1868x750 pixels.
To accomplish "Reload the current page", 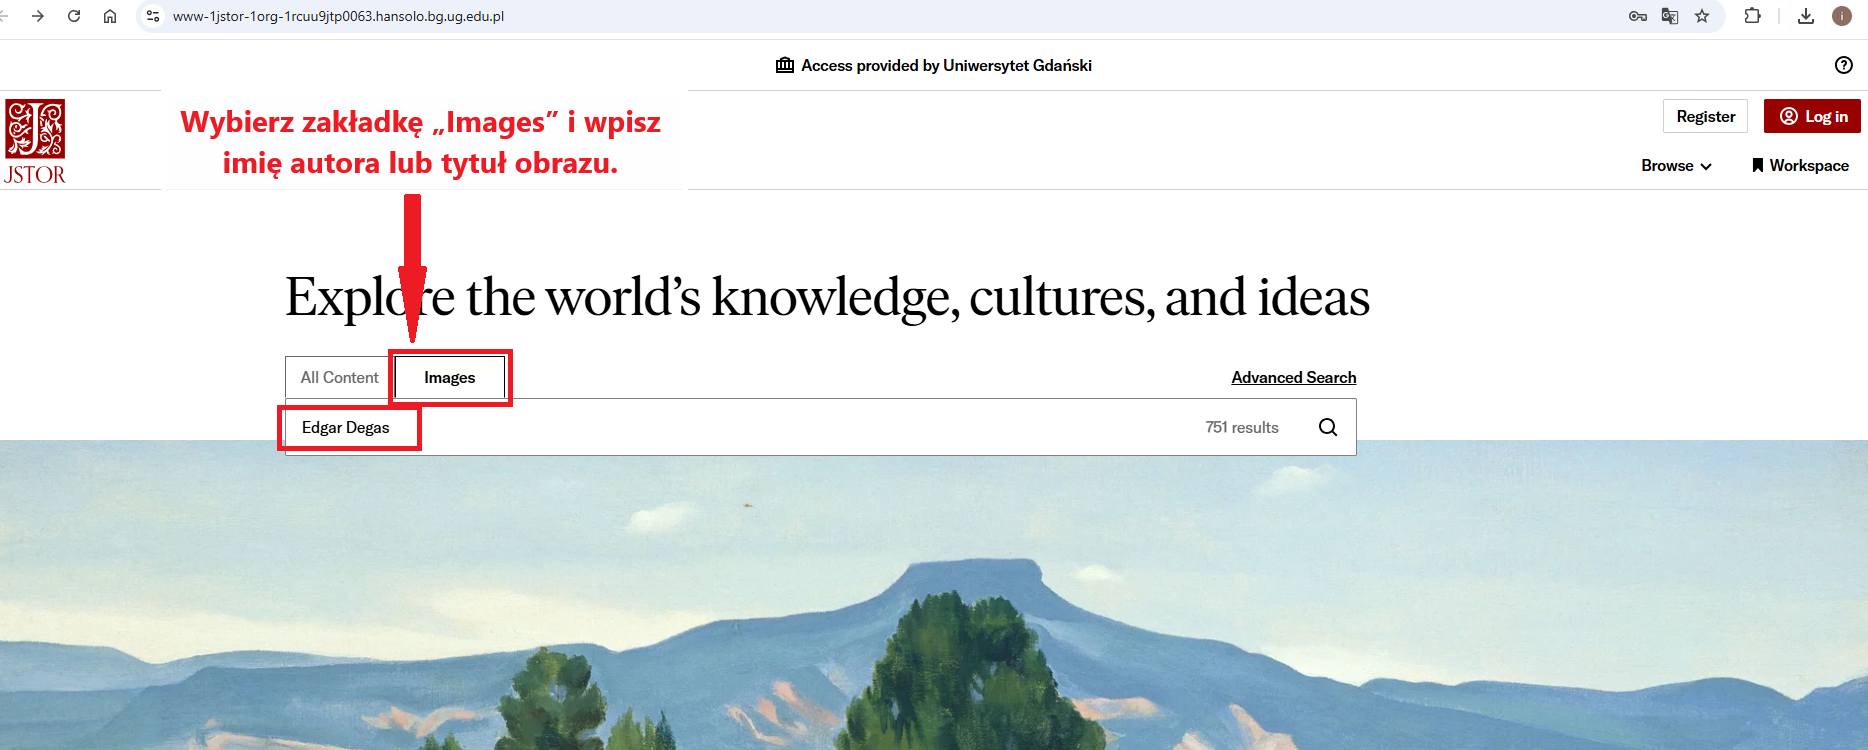I will click(74, 16).
